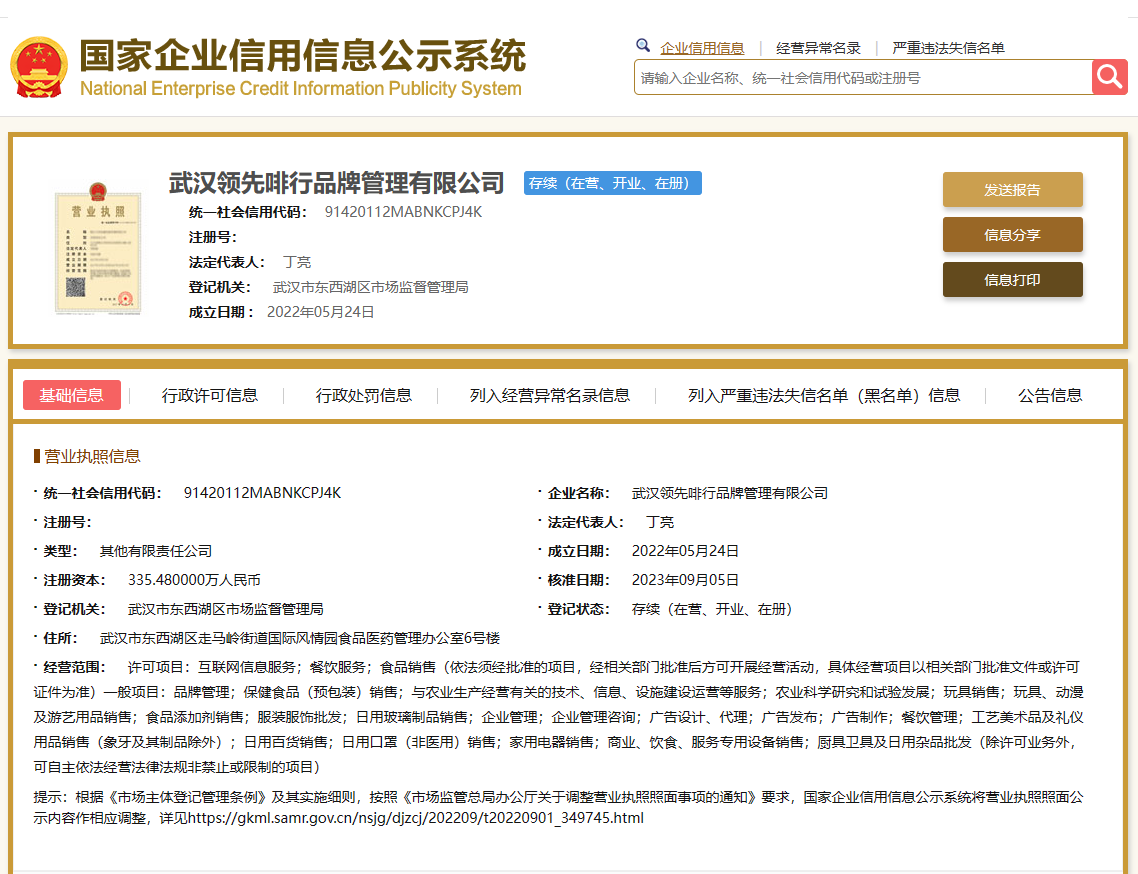Click 丁亮 in the header summary

point(297,262)
